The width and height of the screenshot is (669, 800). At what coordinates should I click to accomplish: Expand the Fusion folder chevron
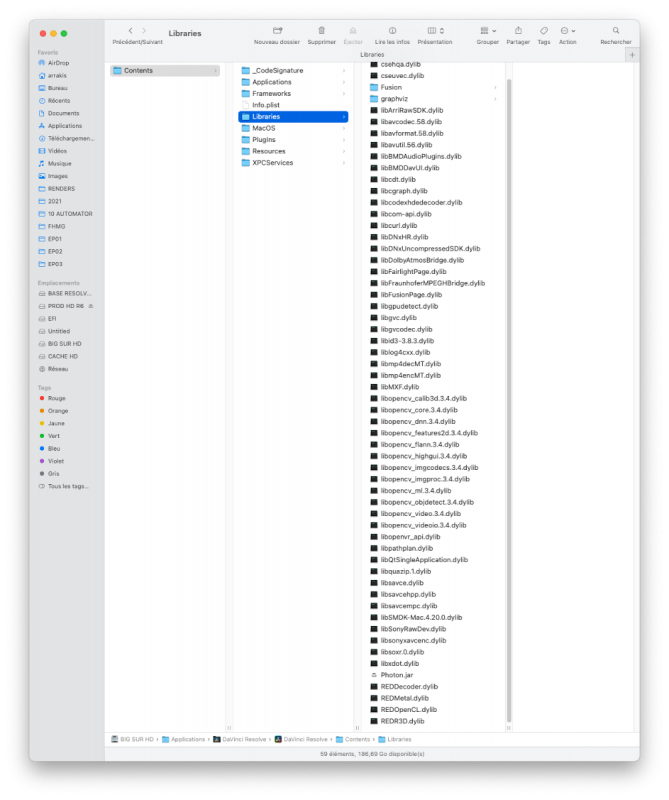[x=495, y=88]
